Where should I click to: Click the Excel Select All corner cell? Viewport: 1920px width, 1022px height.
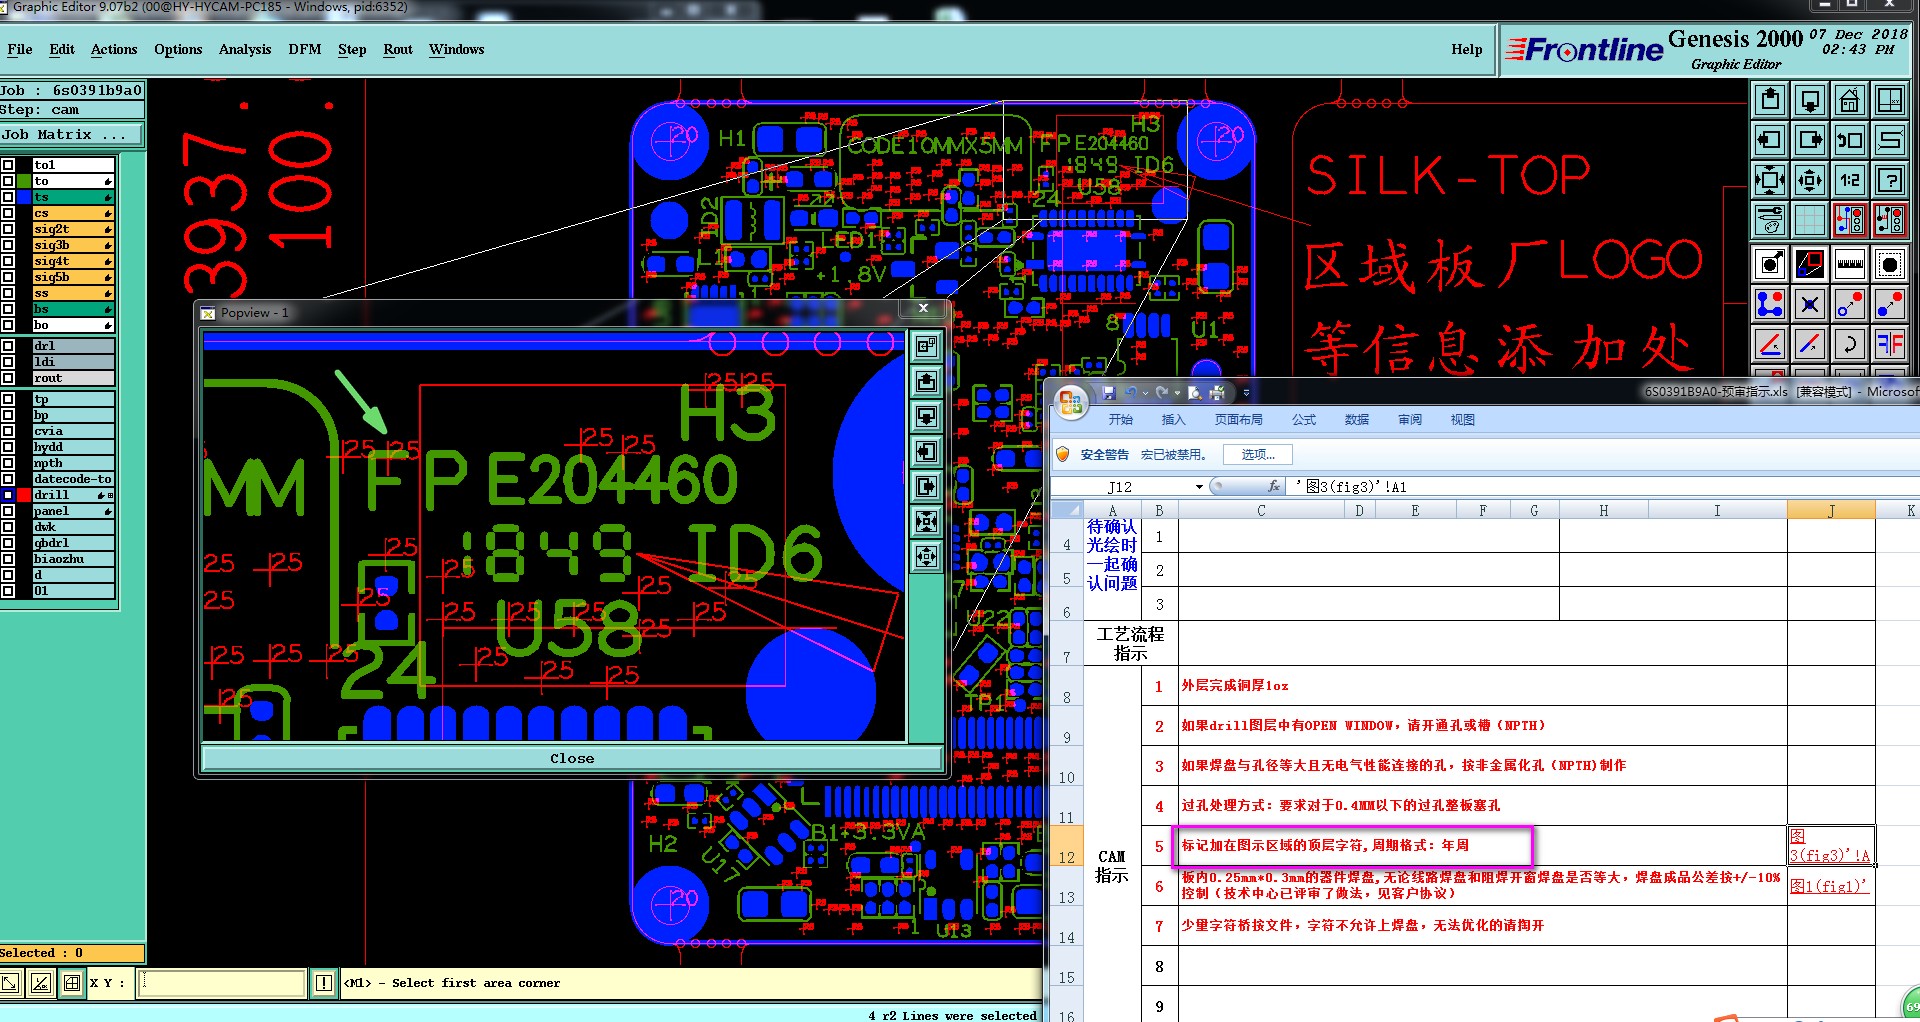pos(1067,510)
